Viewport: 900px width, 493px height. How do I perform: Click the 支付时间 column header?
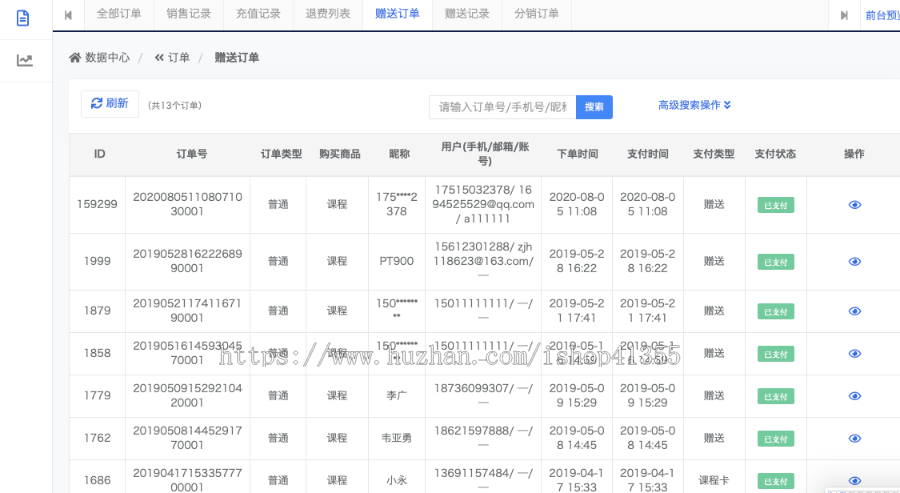click(x=647, y=154)
